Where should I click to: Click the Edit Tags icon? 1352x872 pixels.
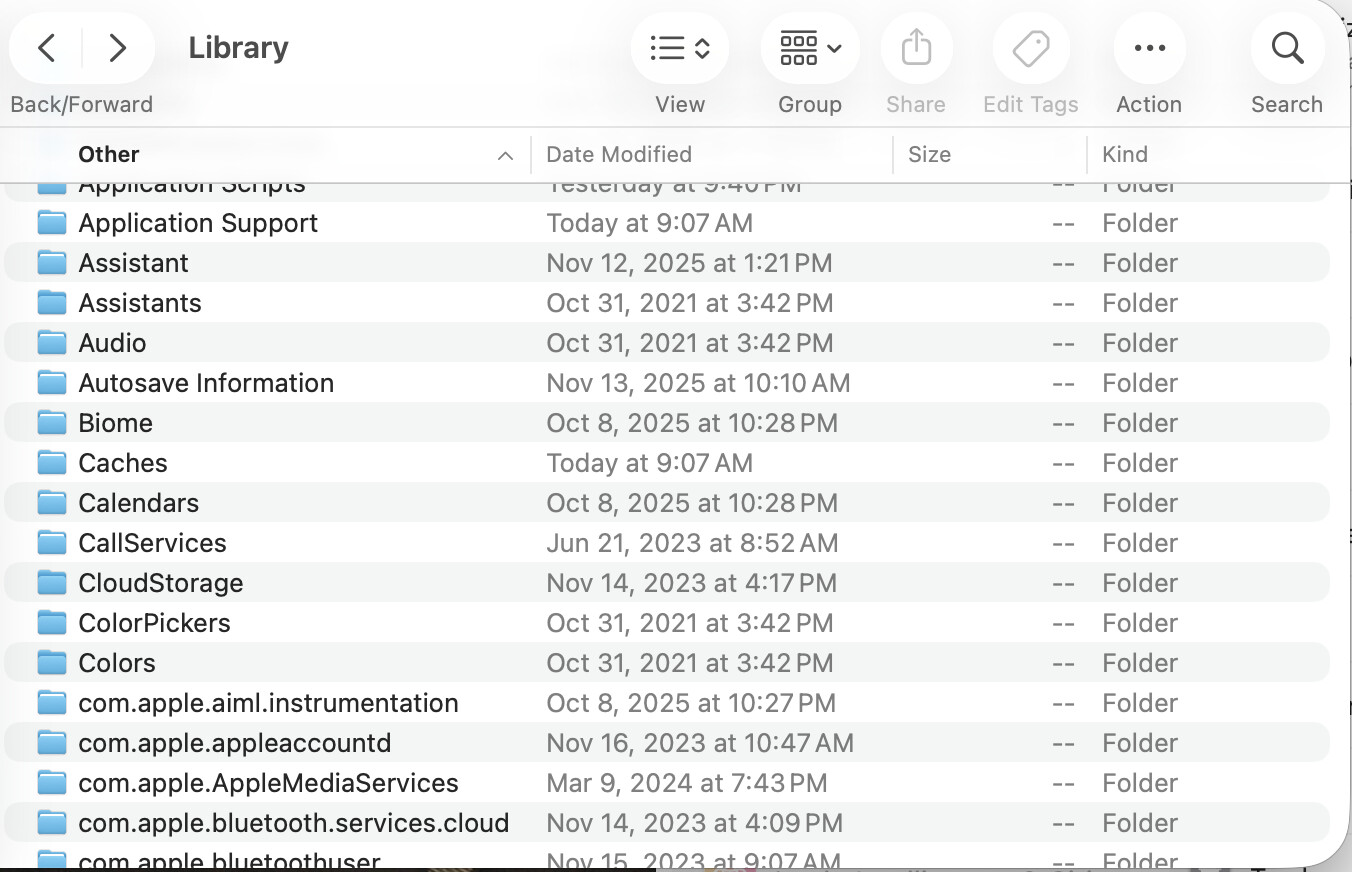tap(1030, 47)
